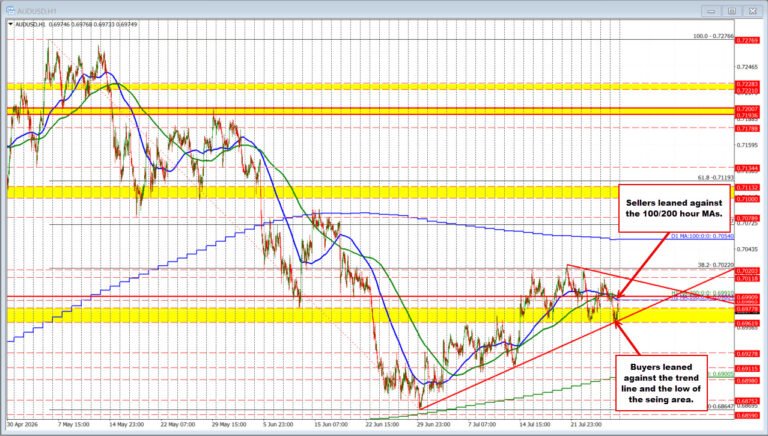Viewport: 768px width, 436px height.
Task: Click the 0.72465 axis price value
Action: coord(747,66)
